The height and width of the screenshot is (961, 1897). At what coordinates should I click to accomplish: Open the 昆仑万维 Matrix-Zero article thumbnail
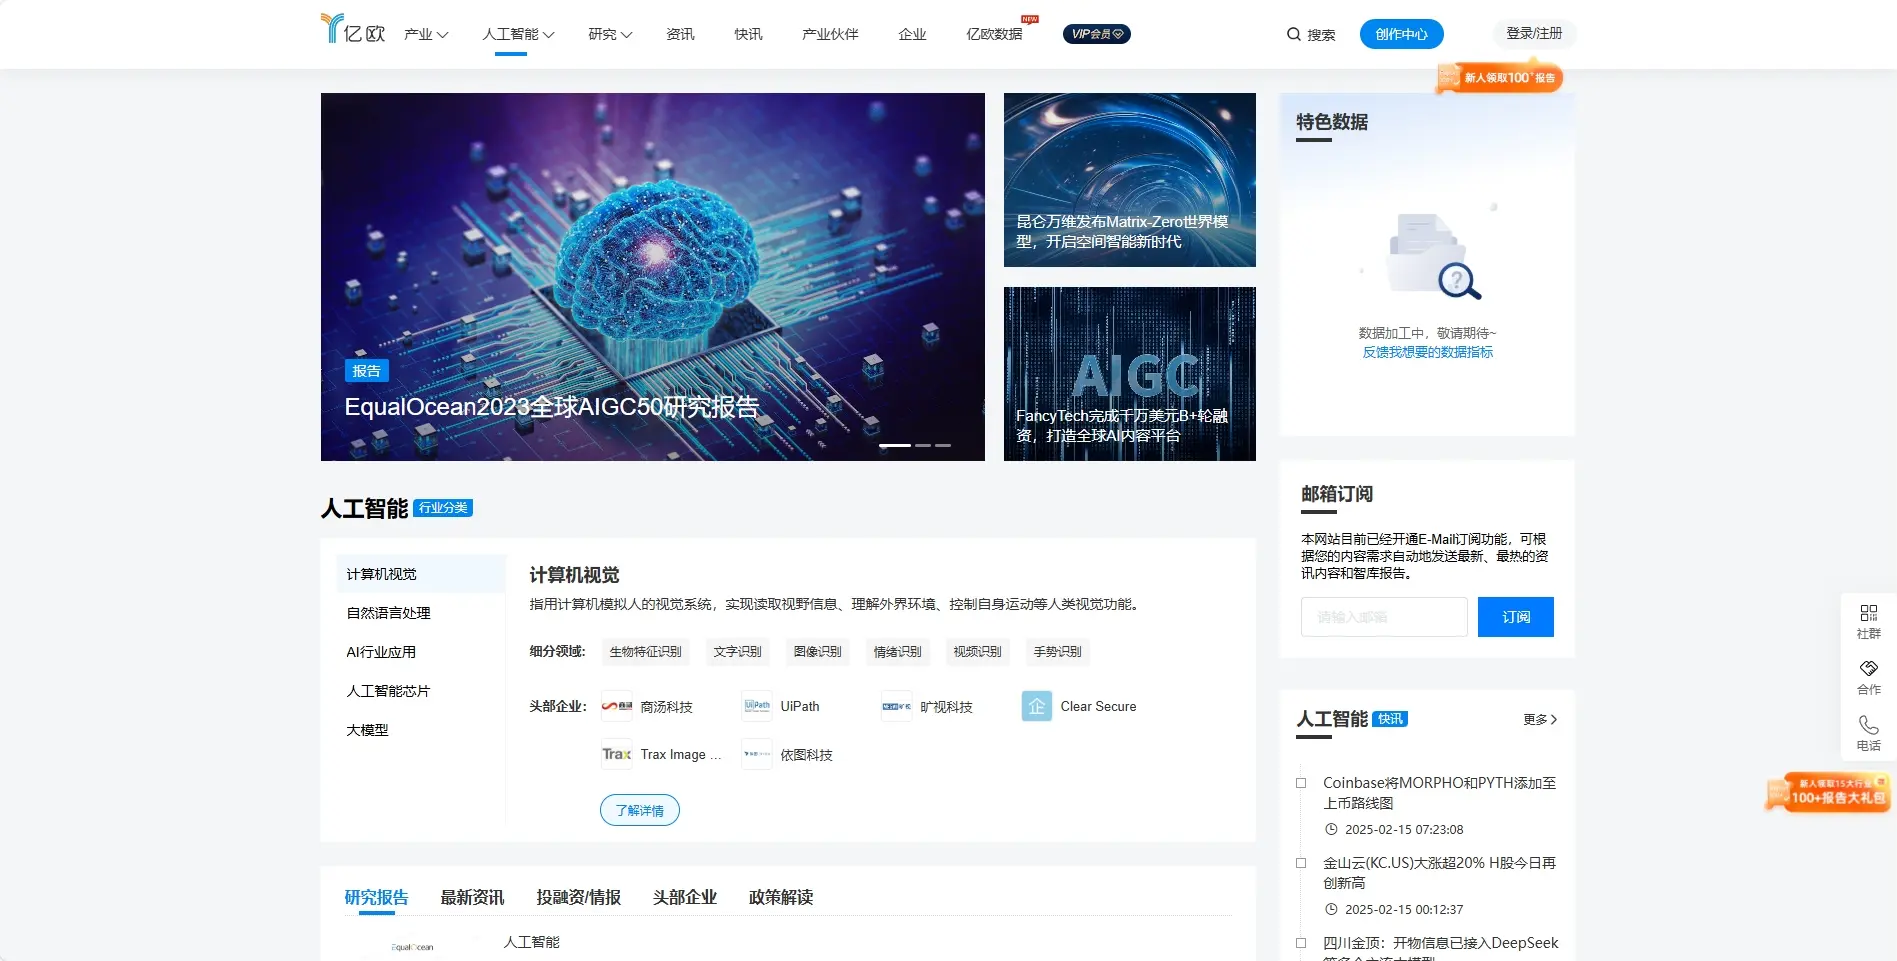(x=1130, y=180)
